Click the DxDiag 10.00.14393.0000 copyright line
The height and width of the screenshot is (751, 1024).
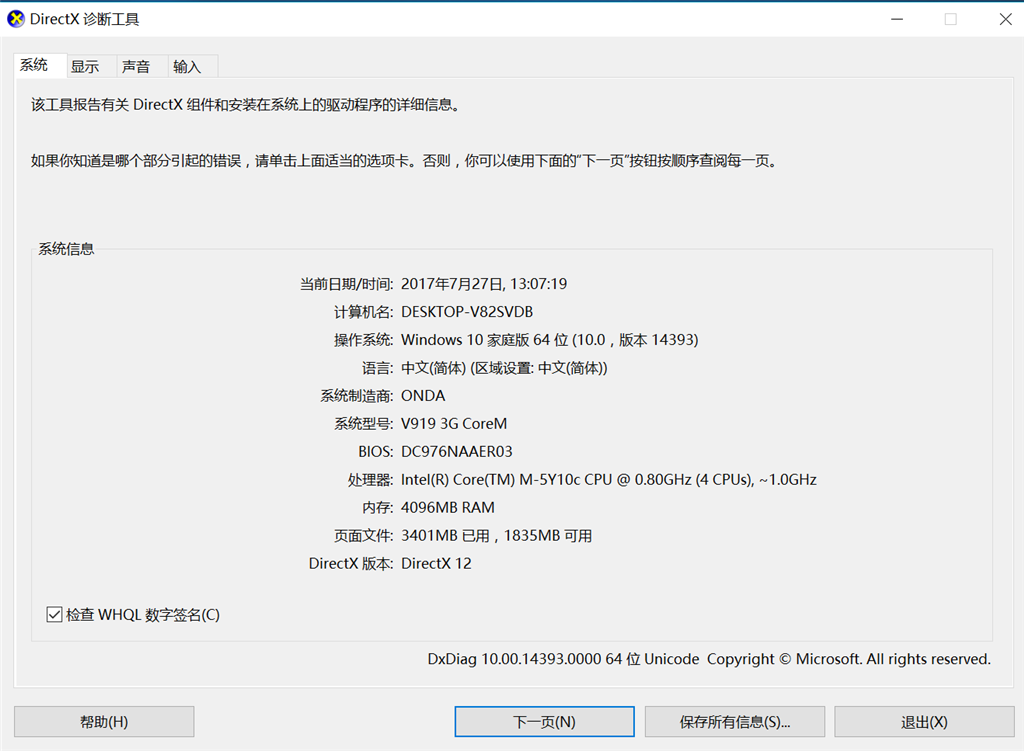click(x=709, y=659)
